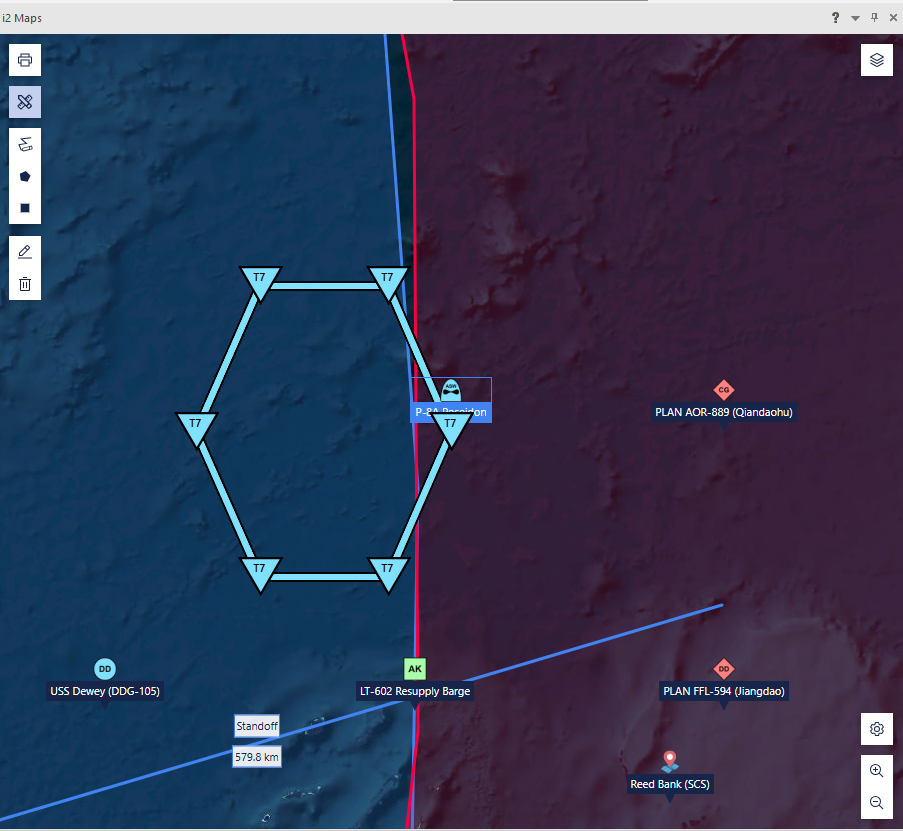This screenshot has width=903, height=831.
Task: Expand the panel options dropdown arrow
Action: tap(855, 18)
